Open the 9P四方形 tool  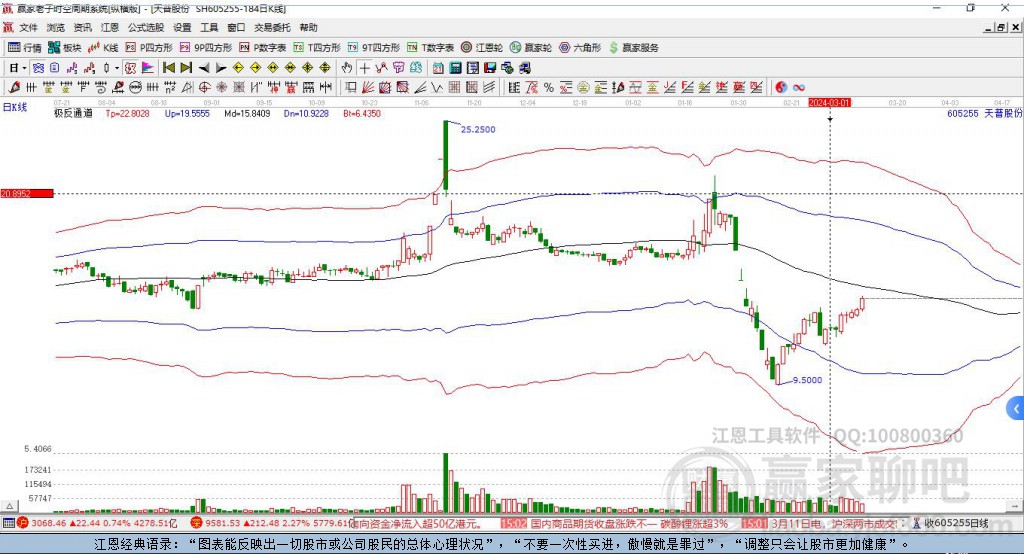tap(206, 48)
